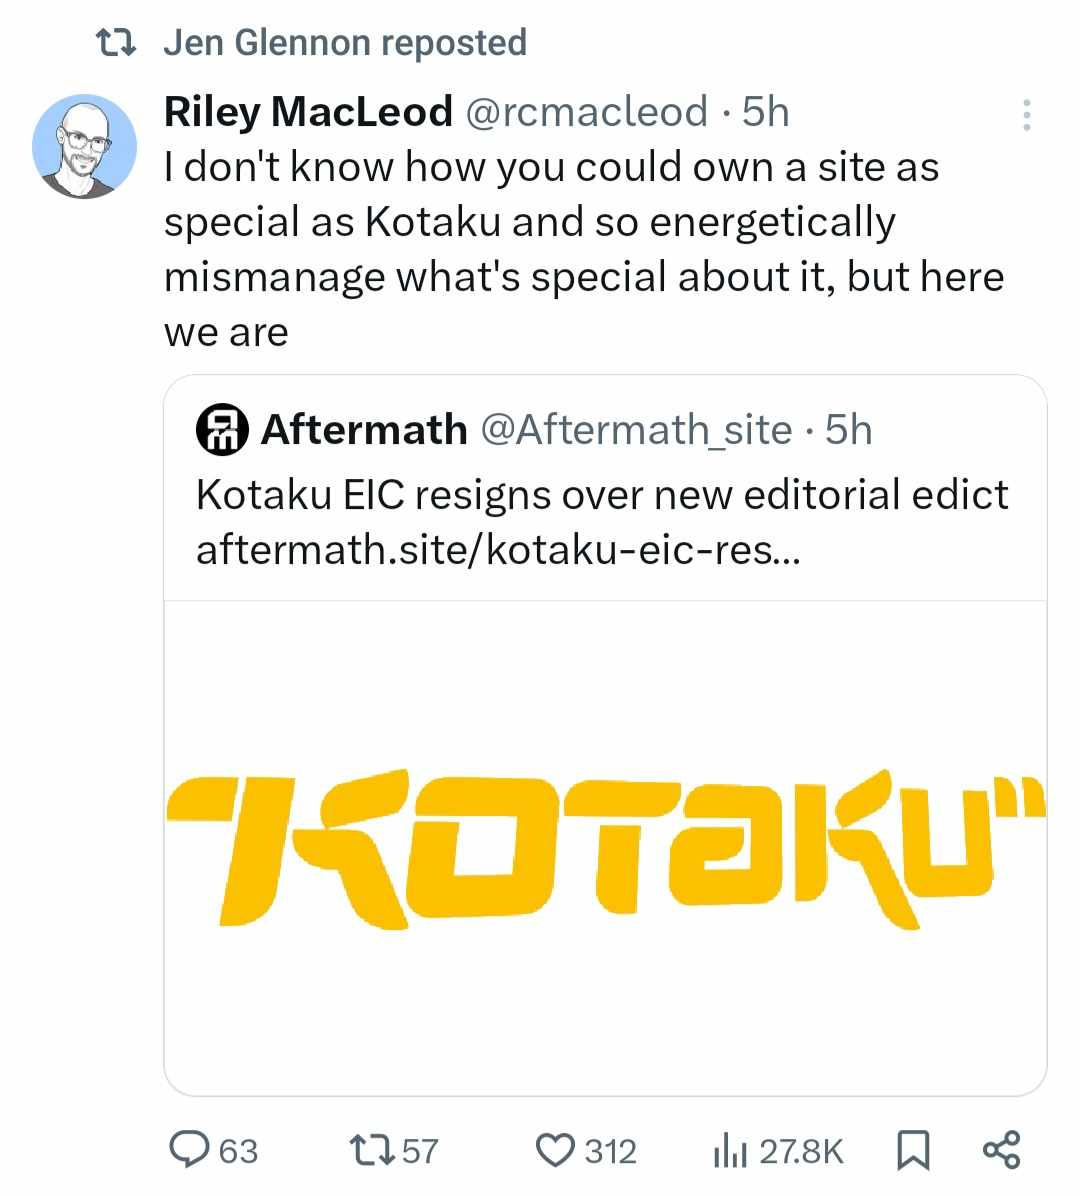1080x1196 pixels.
Task: Click the 5h timestamp on Riley's post
Action: [765, 112]
